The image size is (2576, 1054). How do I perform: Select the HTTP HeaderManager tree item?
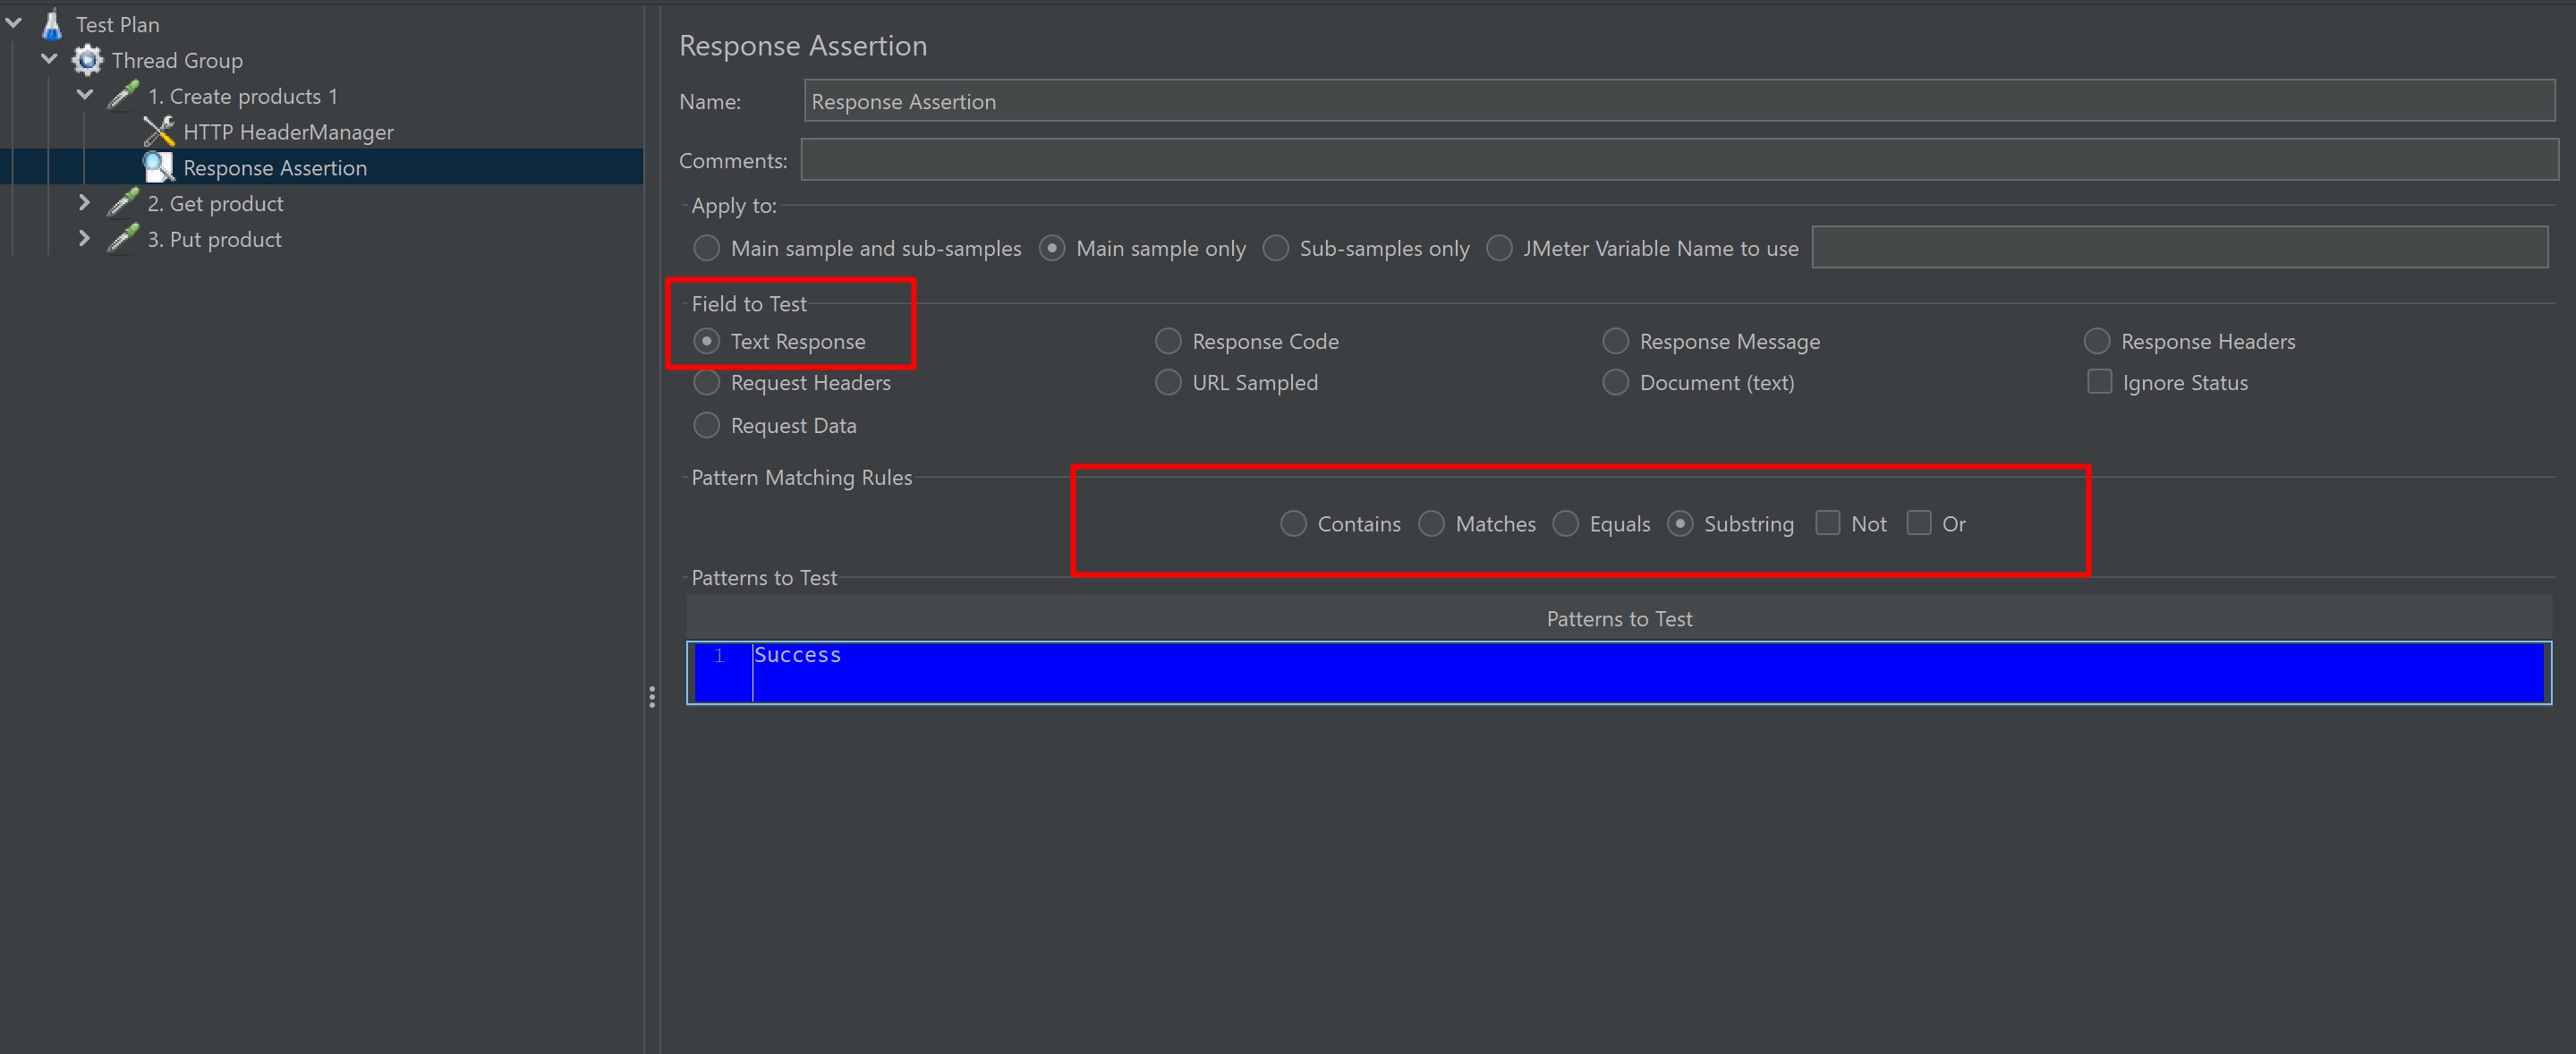(x=288, y=132)
